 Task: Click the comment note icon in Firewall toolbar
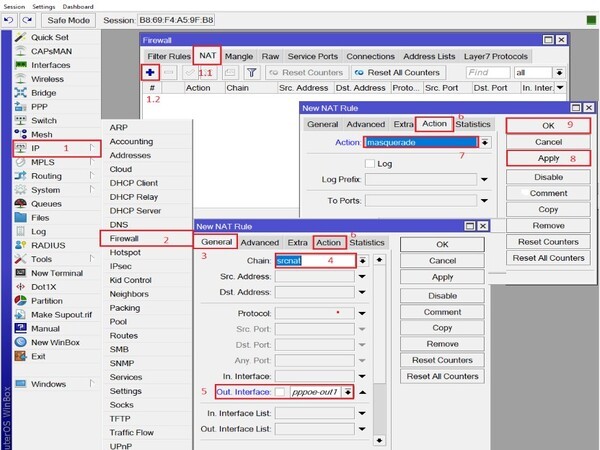coord(230,72)
